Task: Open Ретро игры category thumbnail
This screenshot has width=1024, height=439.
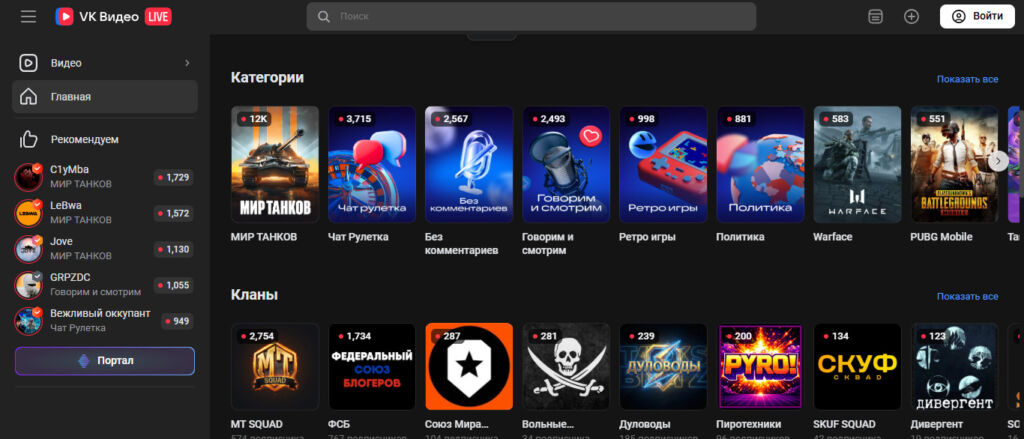Action: tap(663, 165)
